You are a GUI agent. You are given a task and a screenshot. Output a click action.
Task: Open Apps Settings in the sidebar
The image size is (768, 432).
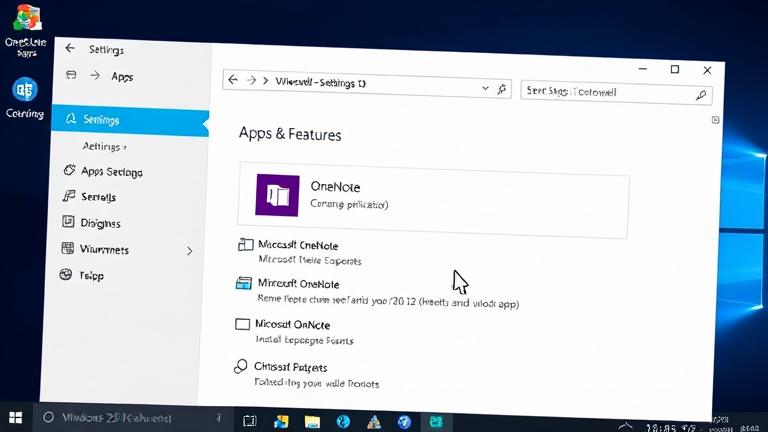(x=112, y=171)
